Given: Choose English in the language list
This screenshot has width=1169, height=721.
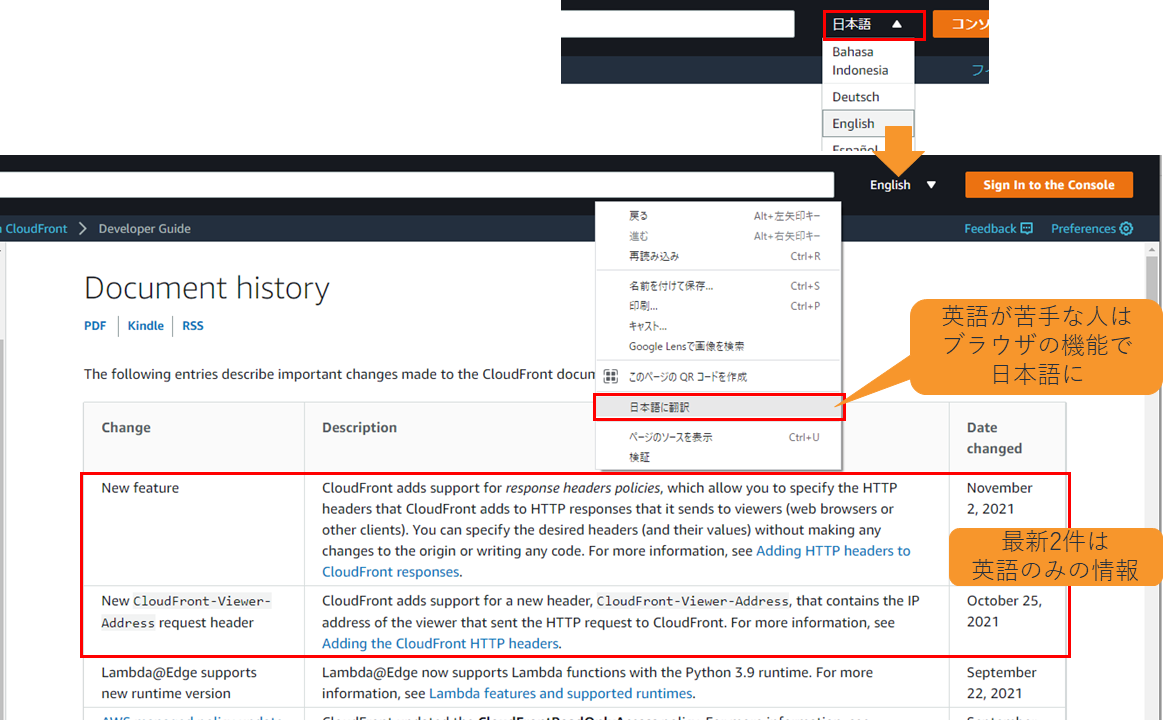Looking at the screenshot, I should pos(868,124).
